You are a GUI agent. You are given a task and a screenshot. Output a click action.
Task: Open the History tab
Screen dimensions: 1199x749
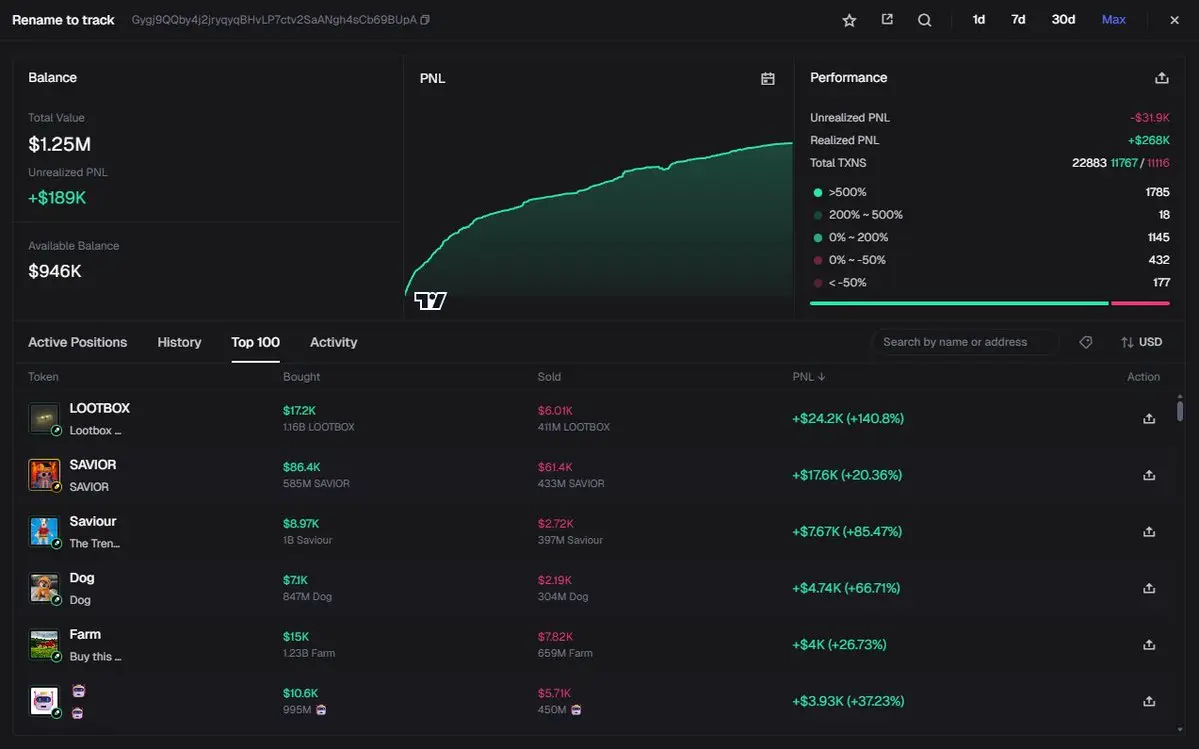[x=179, y=342]
